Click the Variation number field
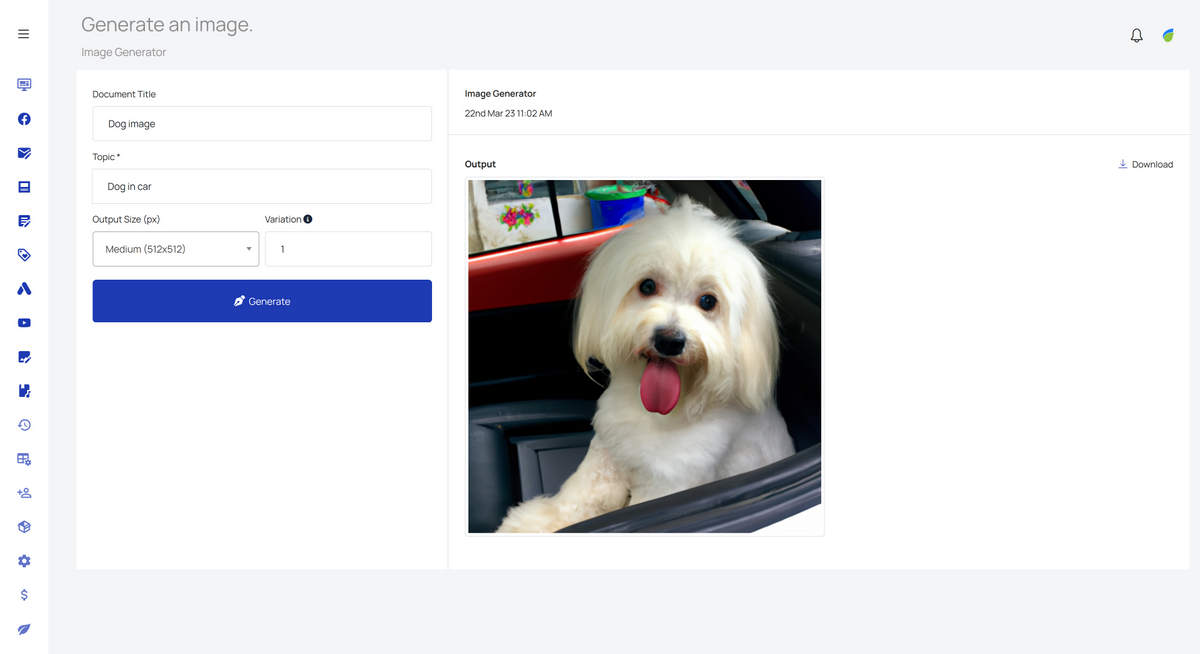 [x=349, y=249]
